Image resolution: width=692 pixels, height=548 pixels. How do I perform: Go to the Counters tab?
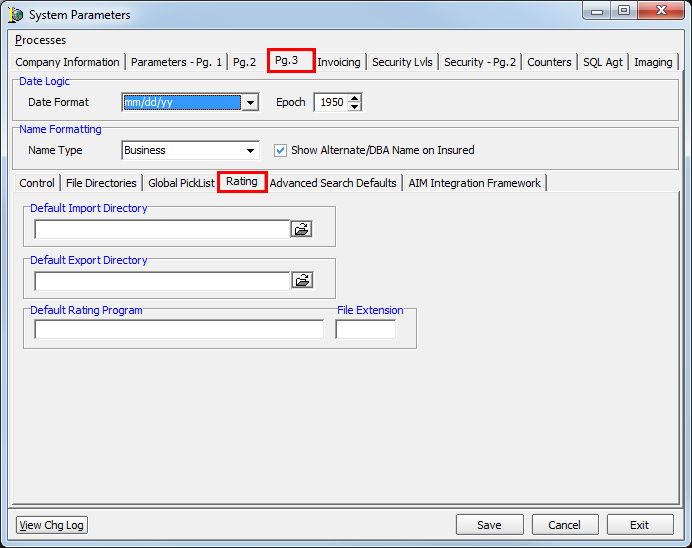pyautogui.click(x=549, y=62)
